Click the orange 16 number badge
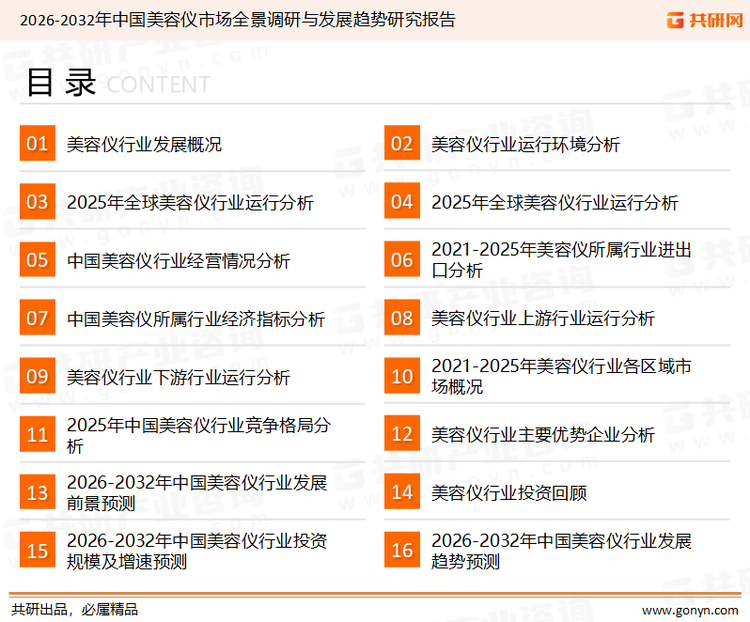 [x=402, y=551]
